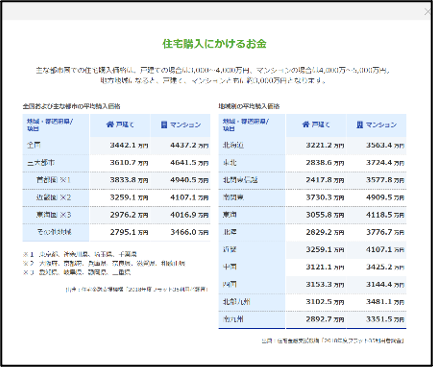
Task: Click the value 4641.5 万円
Action: point(189,163)
